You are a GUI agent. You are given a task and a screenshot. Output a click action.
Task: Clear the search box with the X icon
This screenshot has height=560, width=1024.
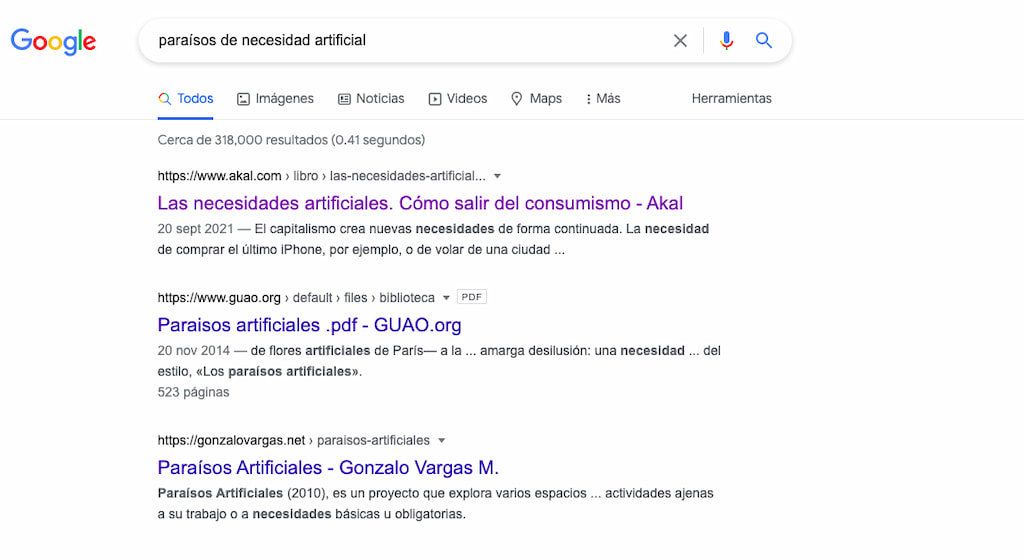(680, 40)
